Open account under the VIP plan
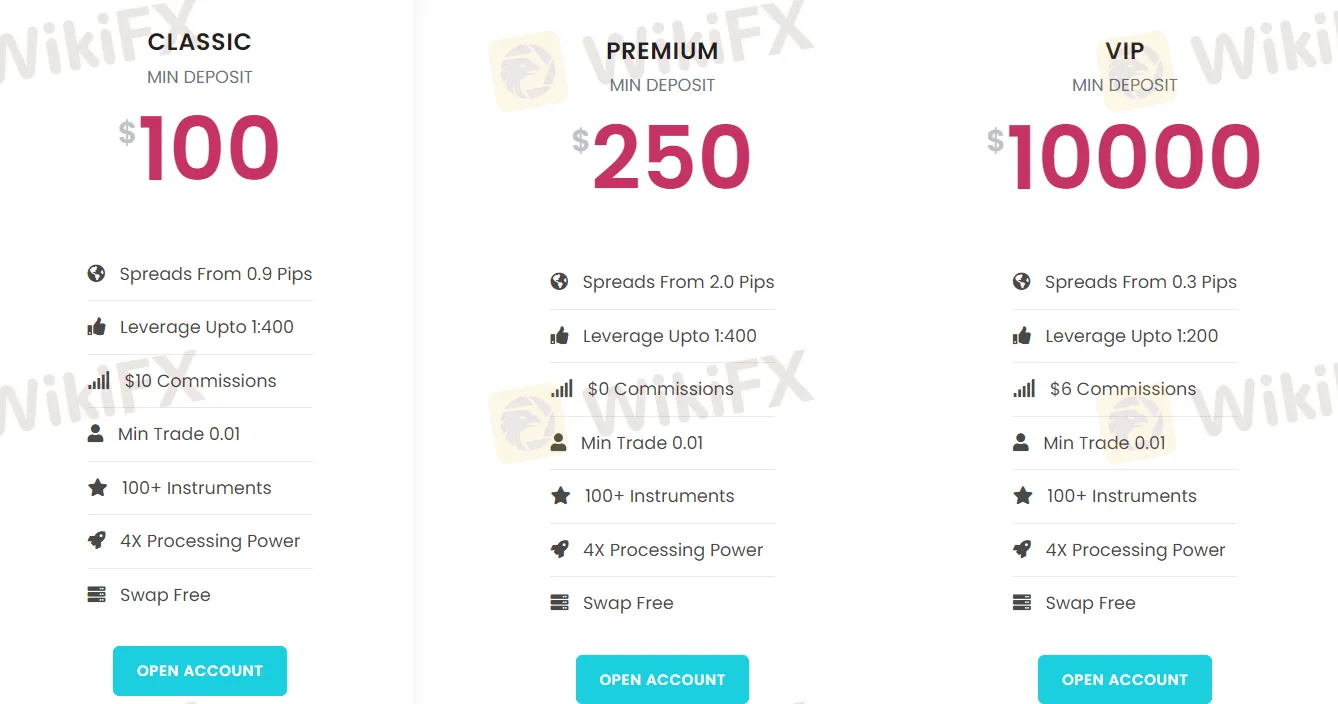 [1125, 680]
